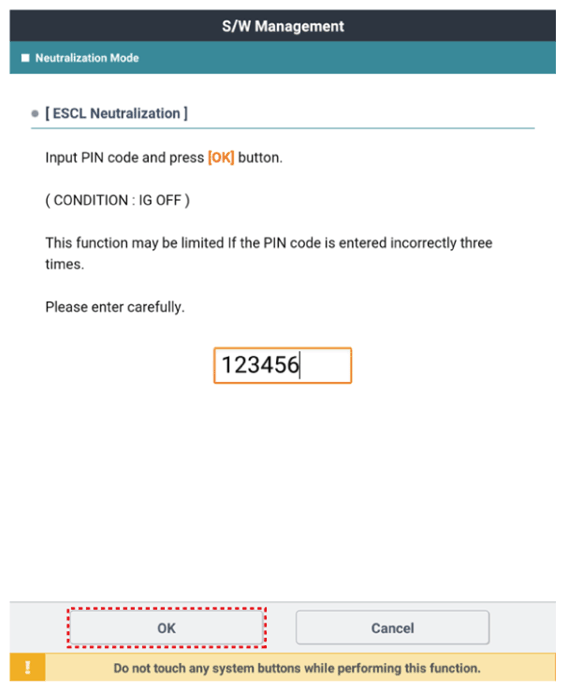Screen dimensions: 565x691
Task: Click the Neutralization Mode header label
Action: 87,58
